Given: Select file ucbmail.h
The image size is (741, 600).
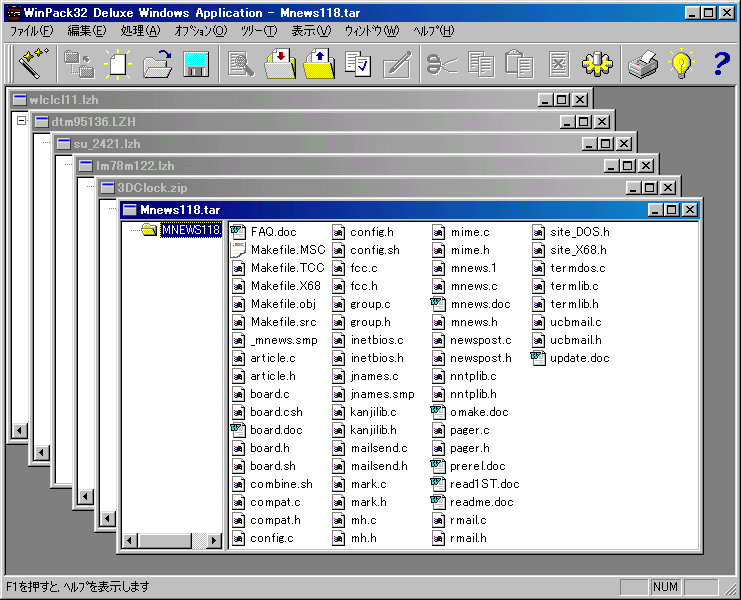Looking at the screenshot, I should pos(567,340).
